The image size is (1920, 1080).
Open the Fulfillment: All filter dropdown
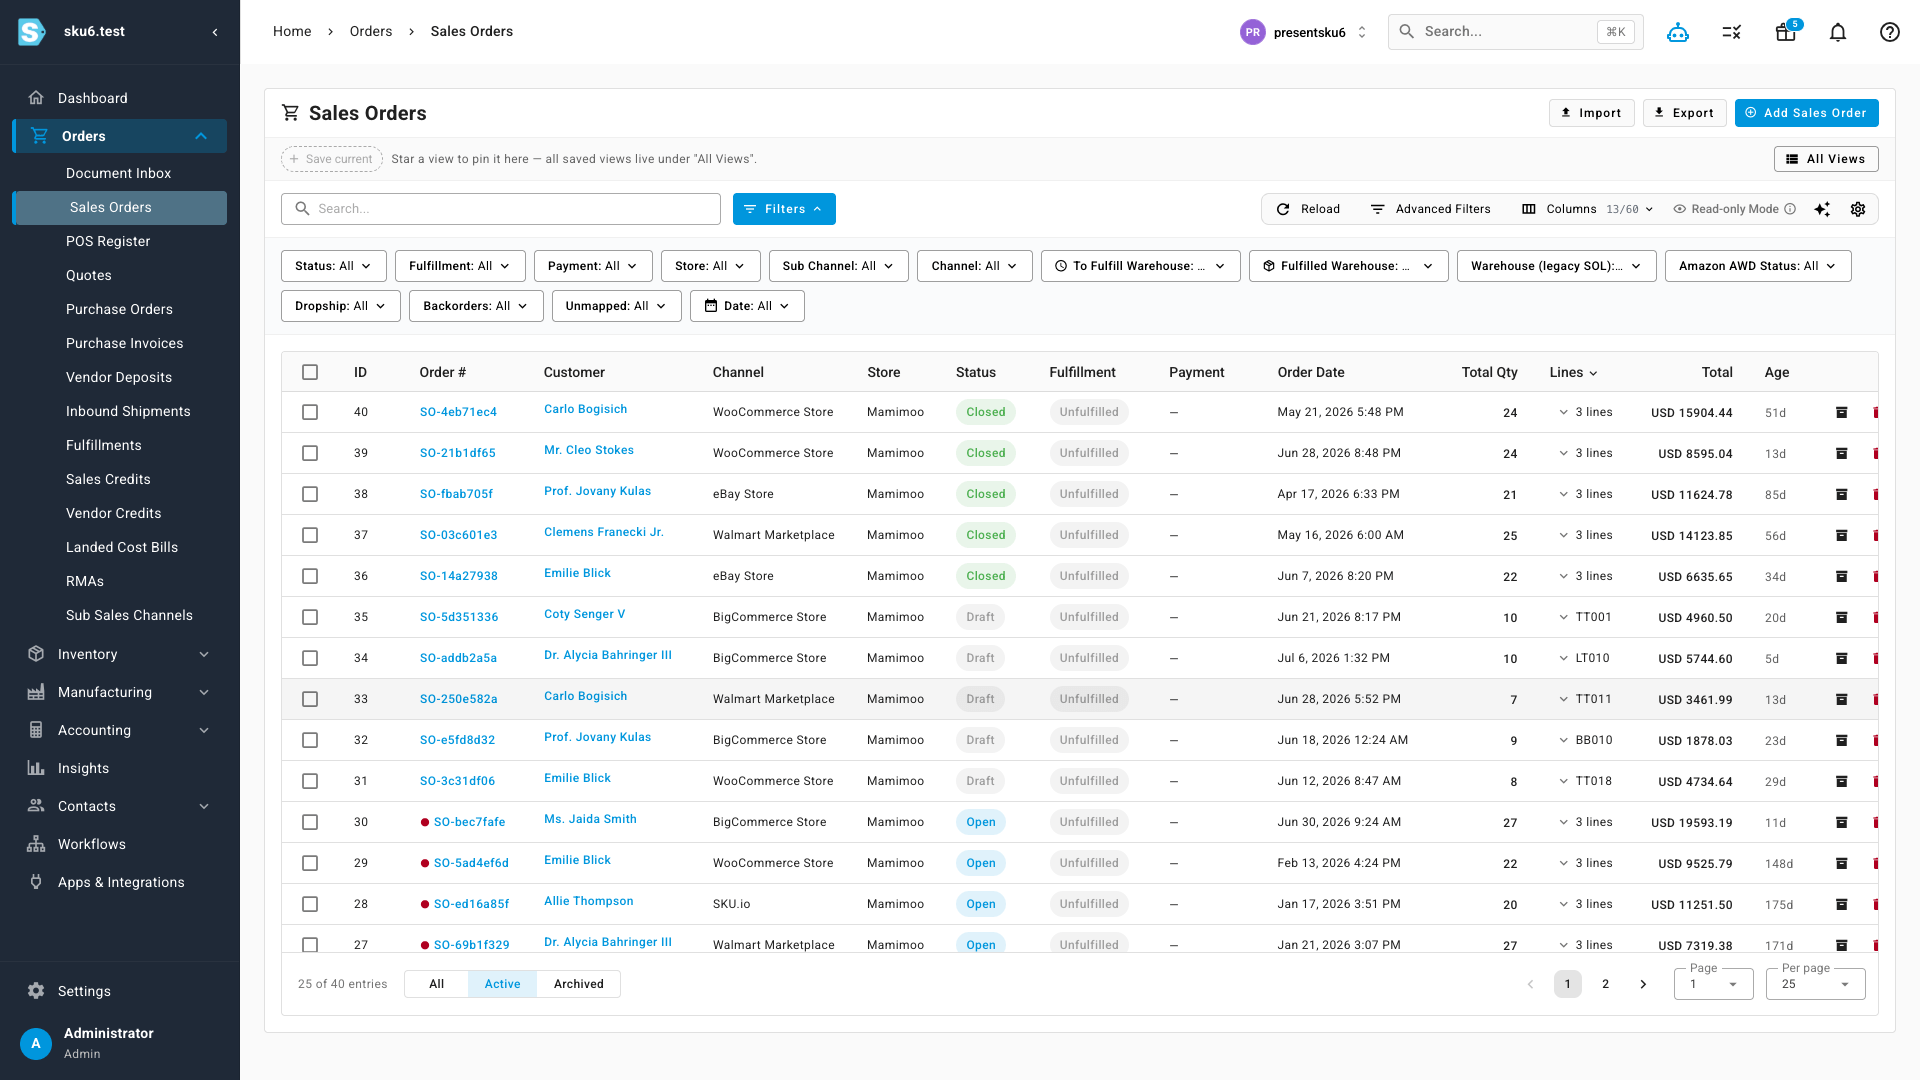pos(460,266)
